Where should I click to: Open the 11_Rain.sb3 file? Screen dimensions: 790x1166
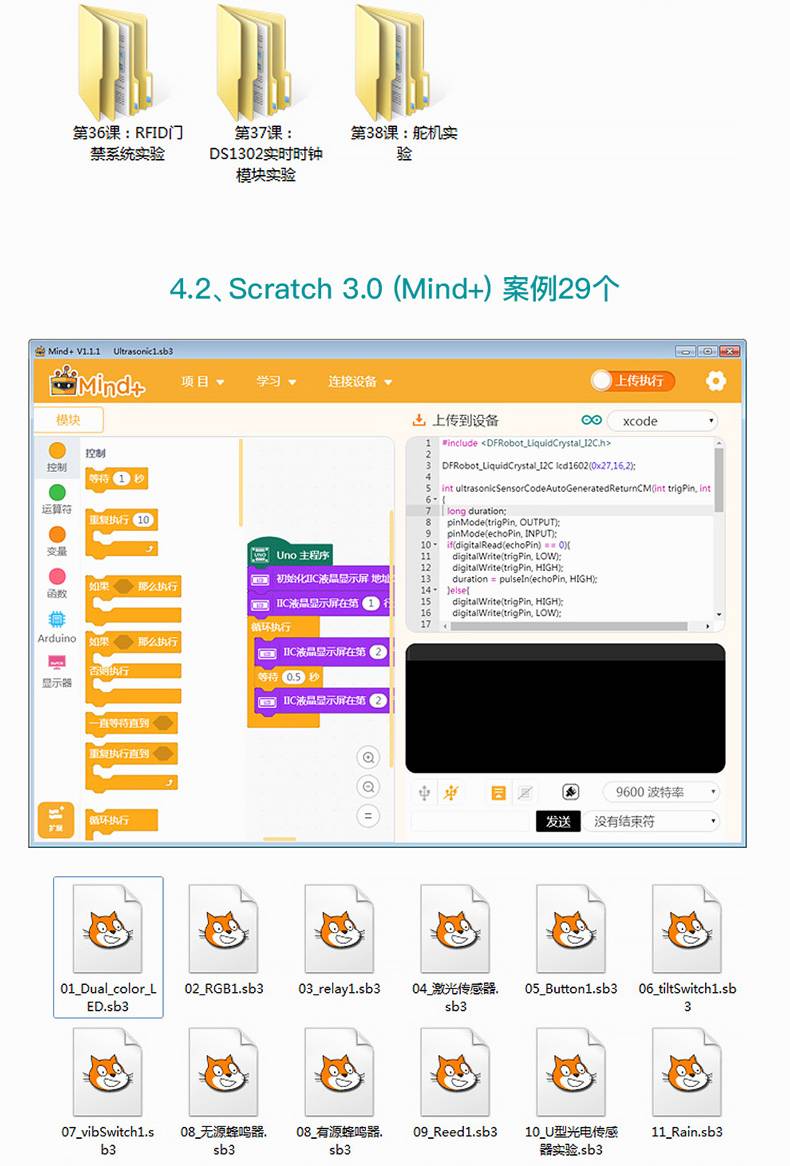(687, 1083)
